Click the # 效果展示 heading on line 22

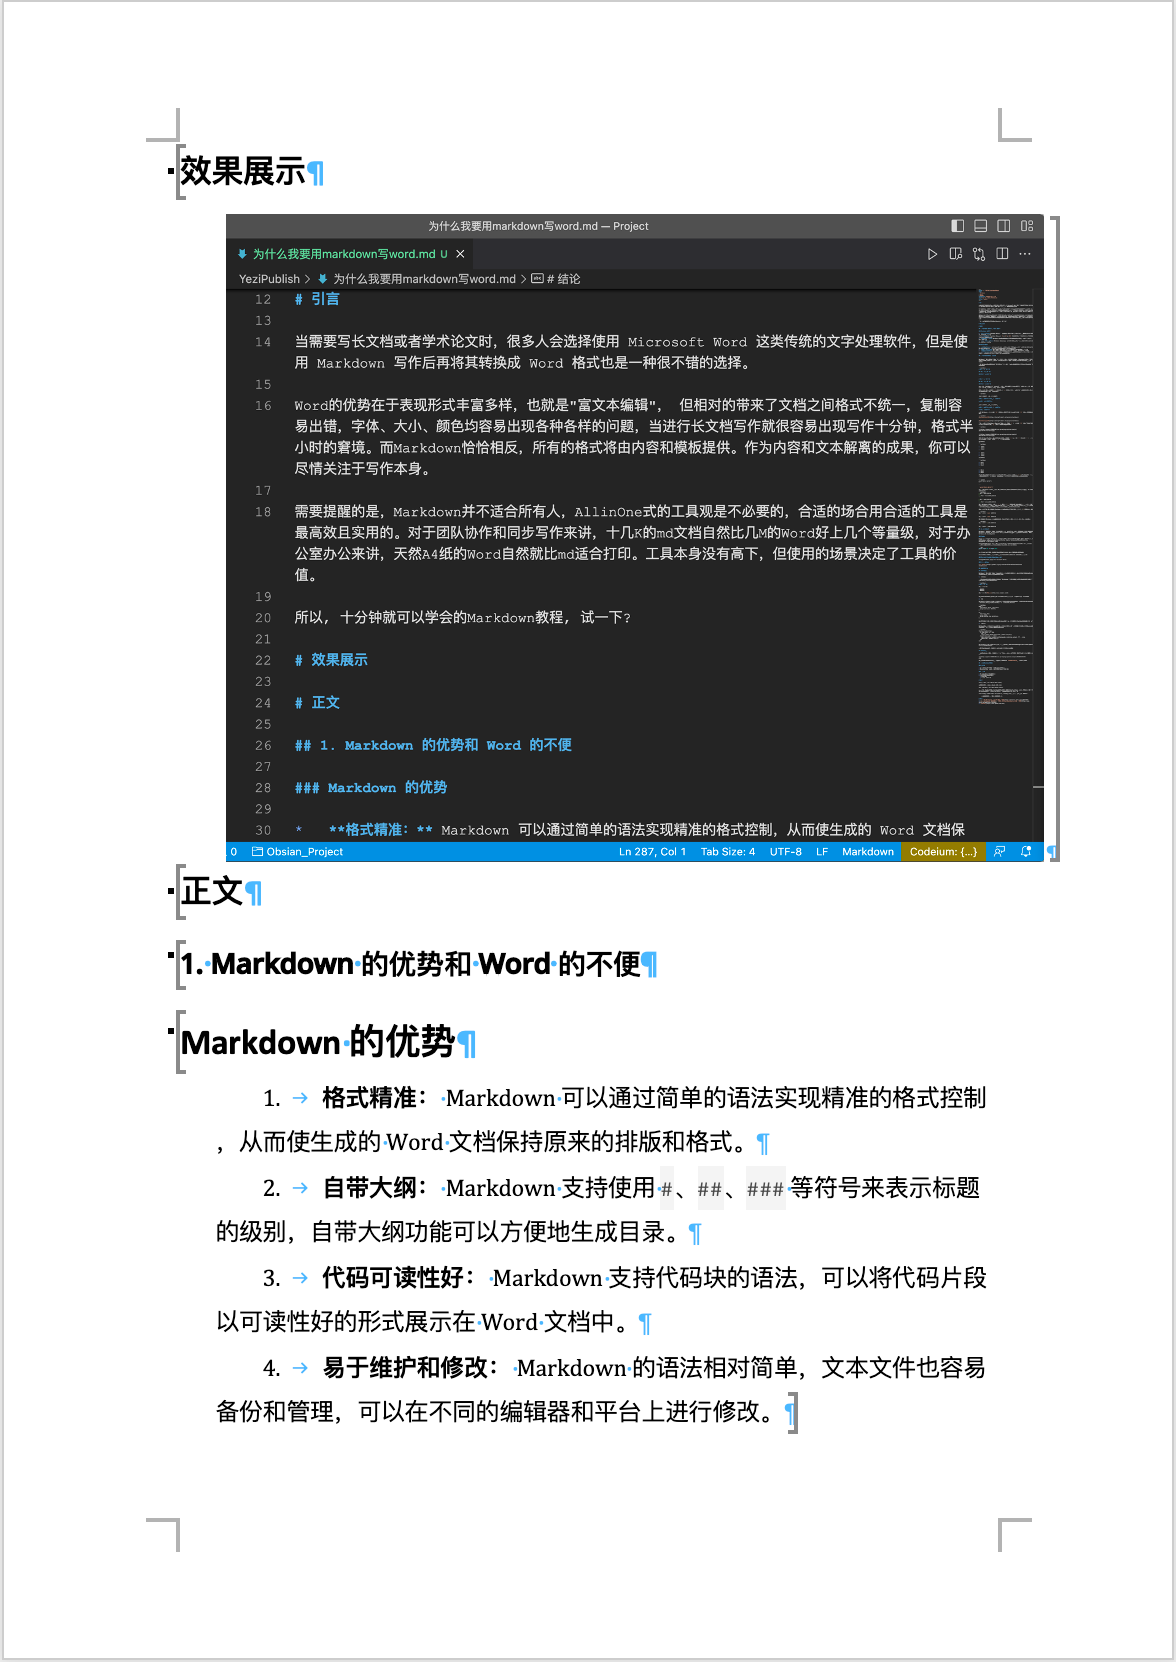(331, 660)
